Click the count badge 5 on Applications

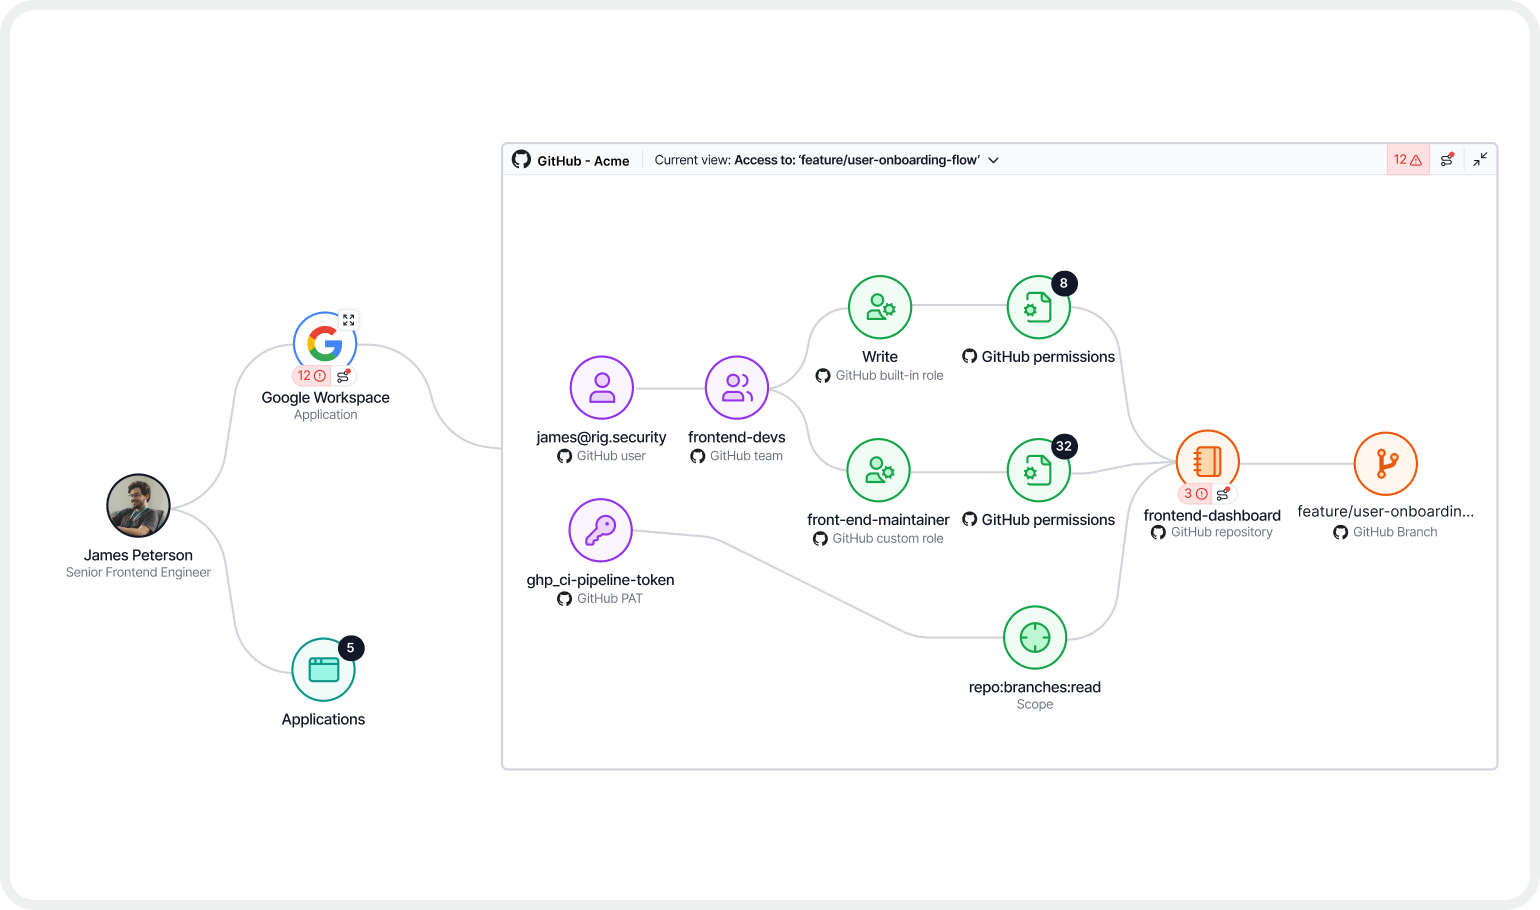click(x=350, y=648)
